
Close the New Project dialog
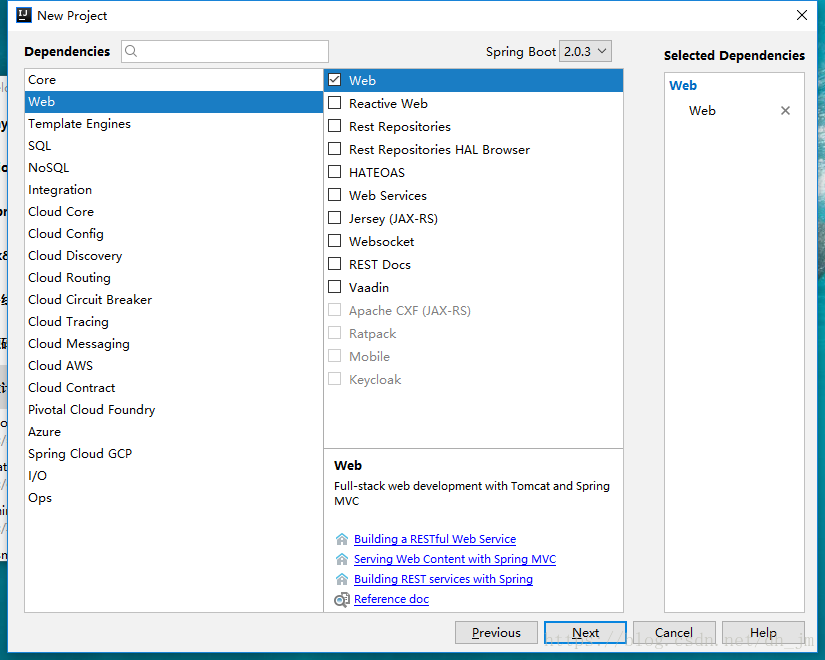coord(801,15)
